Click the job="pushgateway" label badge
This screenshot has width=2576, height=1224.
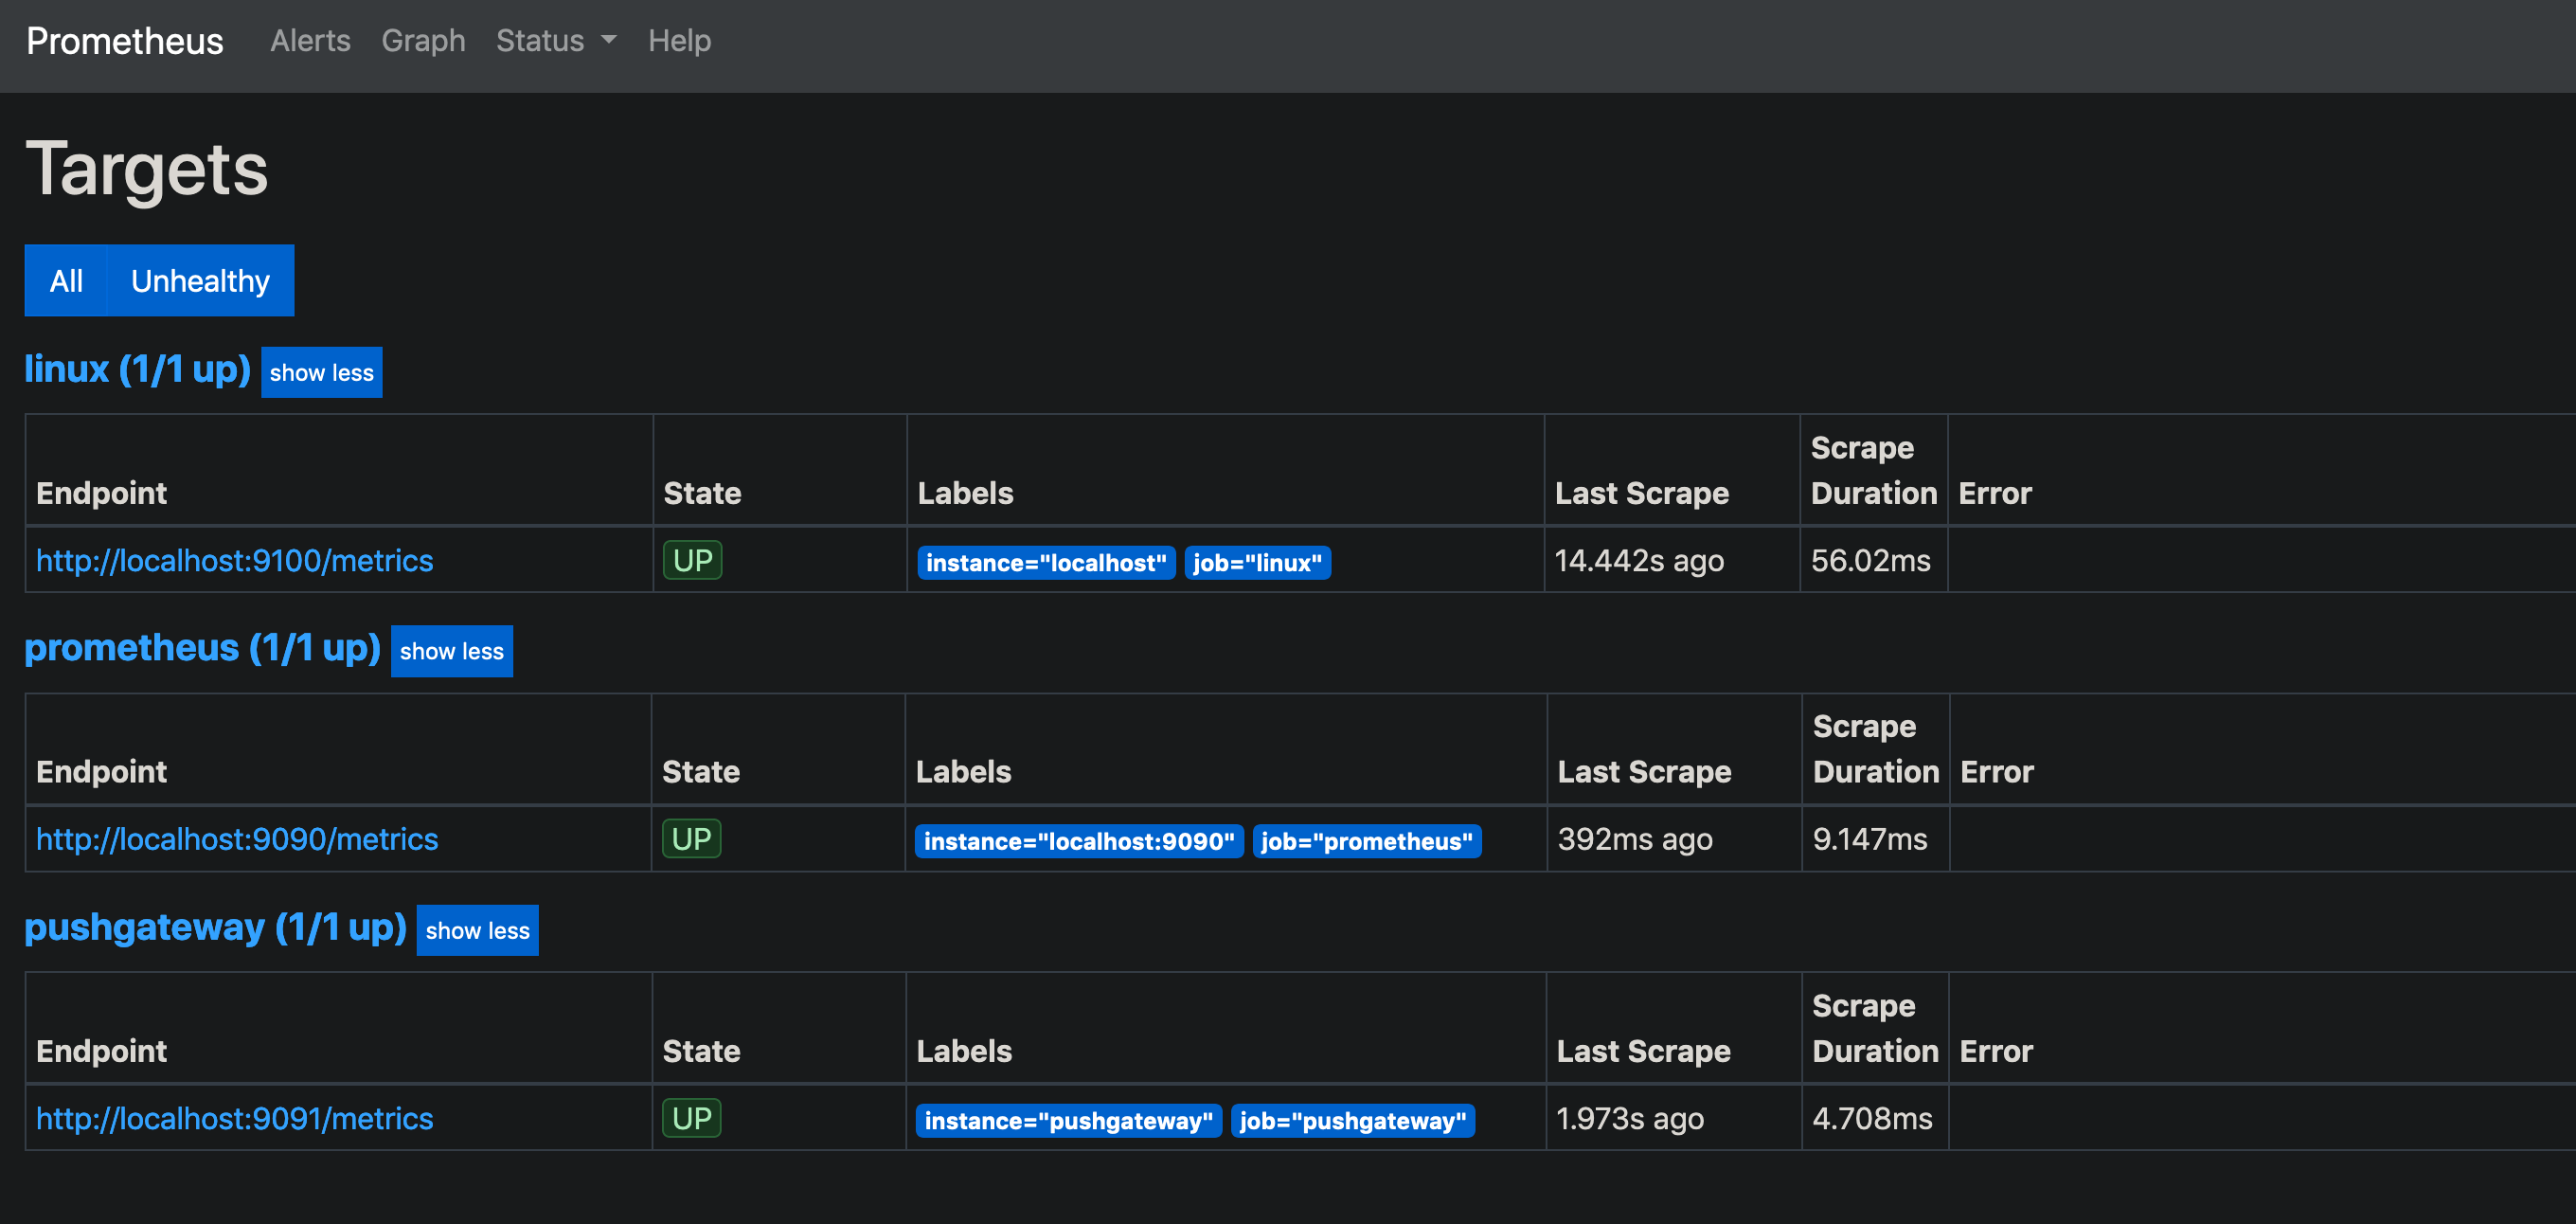pyautogui.click(x=1352, y=1120)
